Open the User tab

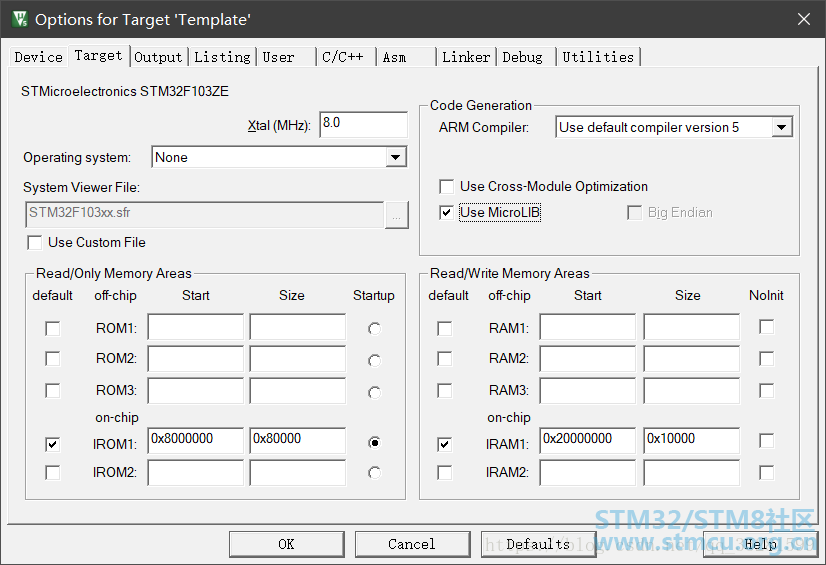pyautogui.click(x=286, y=57)
